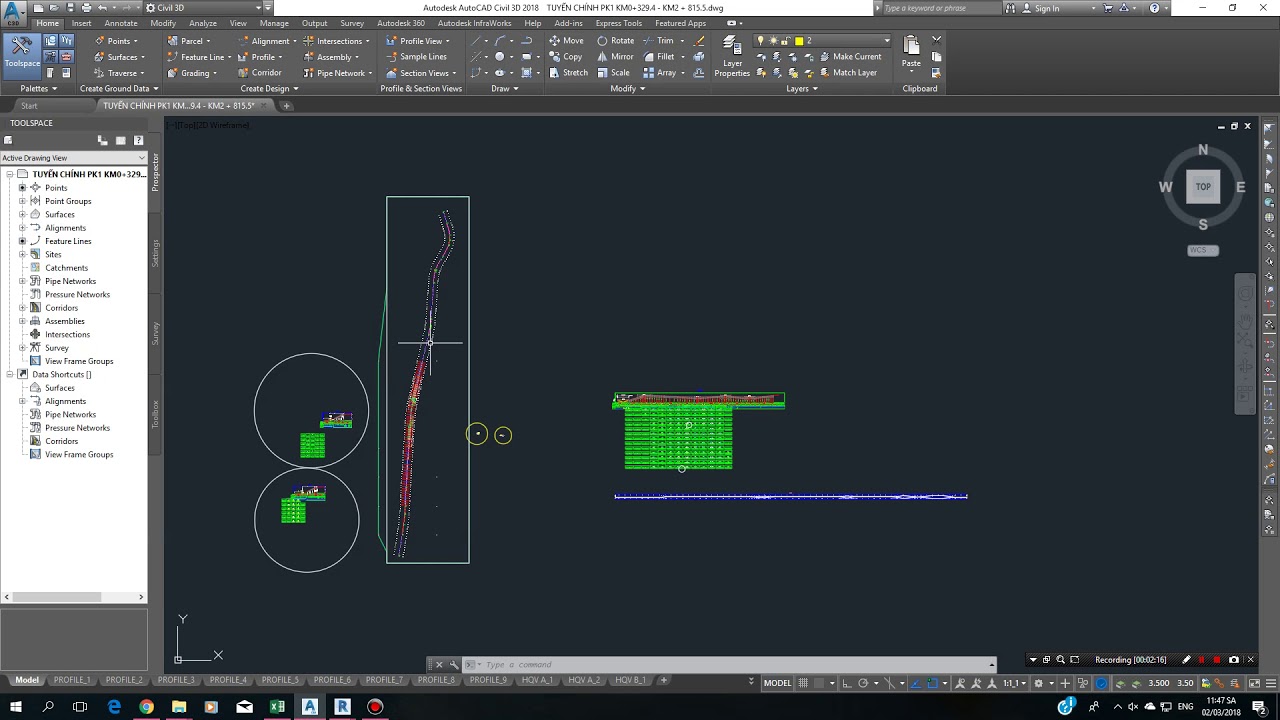Click the search keyword or phrase box
Image resolution: width=1280 pixels, height=720 pixels.
click(x=940, y=8)
